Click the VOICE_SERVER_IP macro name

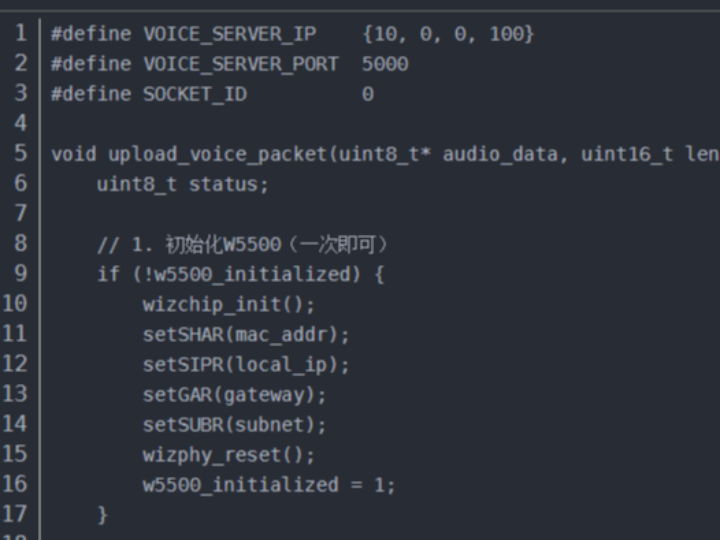[229, 34]
